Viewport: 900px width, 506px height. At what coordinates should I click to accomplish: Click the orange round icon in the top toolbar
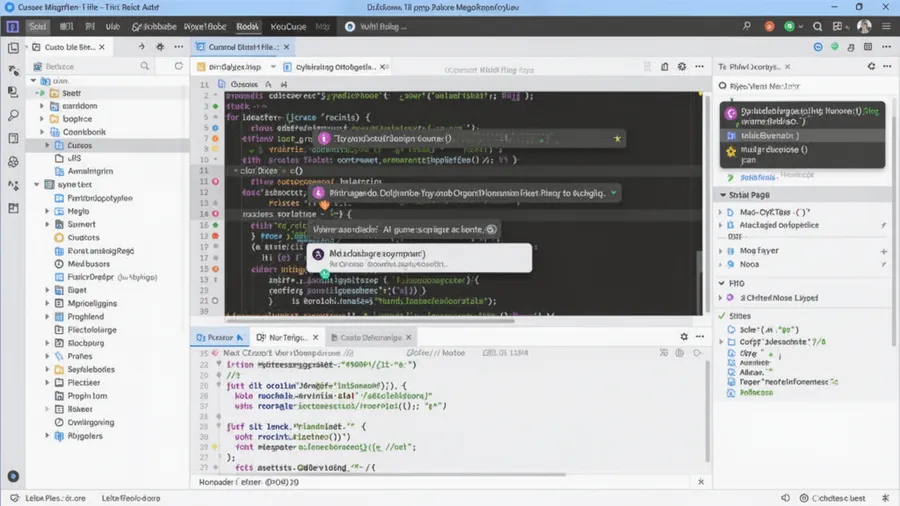(770, 26)
